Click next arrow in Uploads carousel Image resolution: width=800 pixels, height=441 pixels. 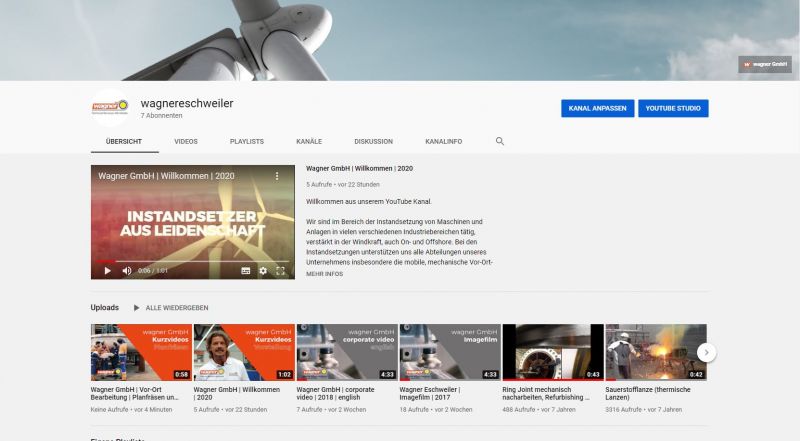(x=707, y=352)
